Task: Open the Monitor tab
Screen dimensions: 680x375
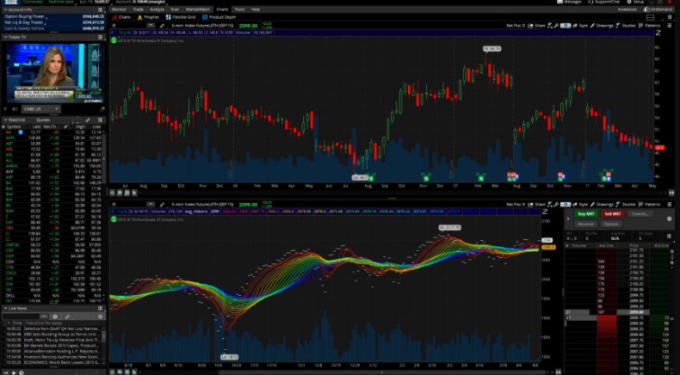Action: (119, 9)
